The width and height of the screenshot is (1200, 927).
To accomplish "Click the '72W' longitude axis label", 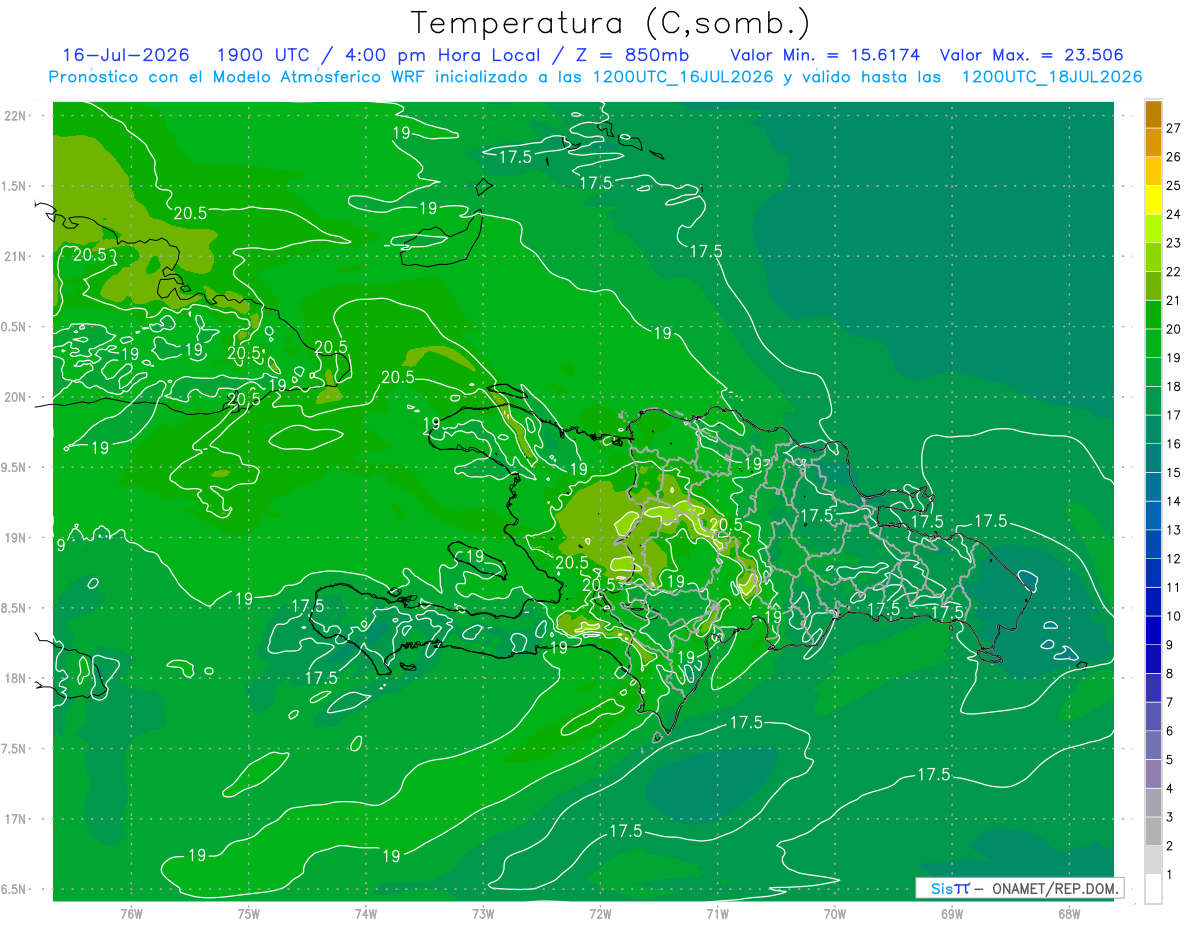I will pyautogui.click(x=600, y=913).
